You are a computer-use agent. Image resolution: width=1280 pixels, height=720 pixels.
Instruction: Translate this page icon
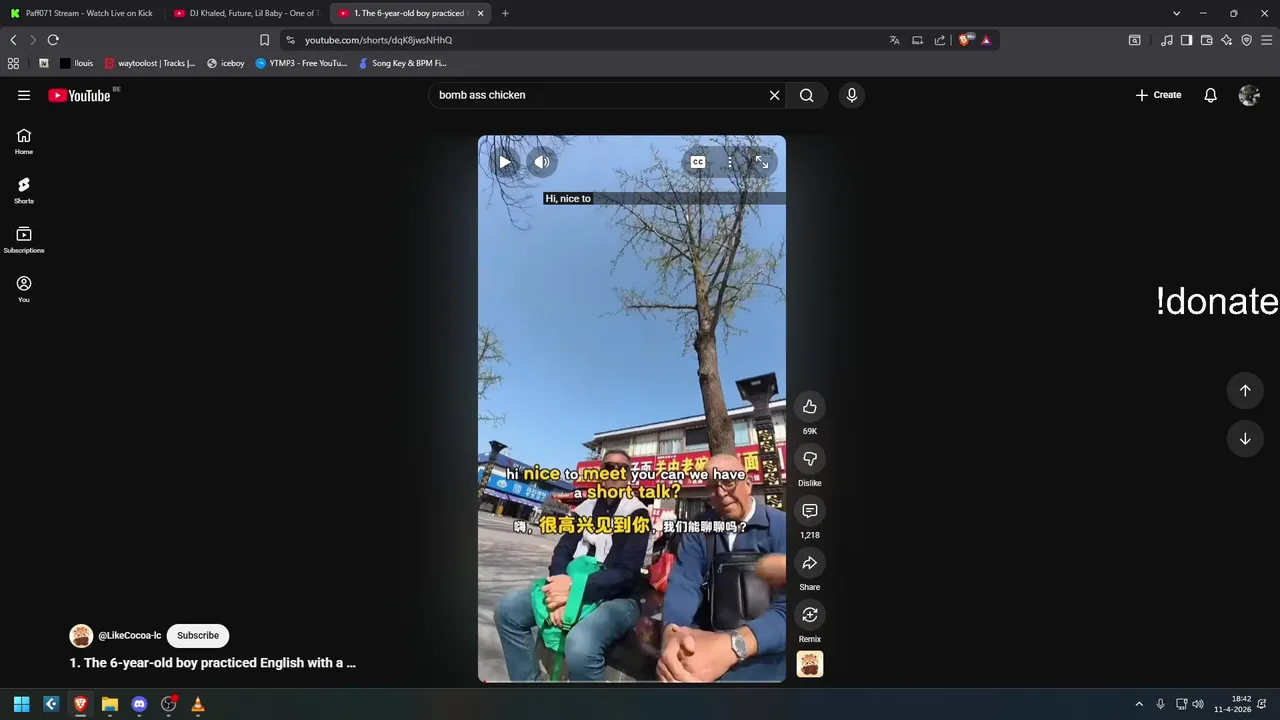894,40
